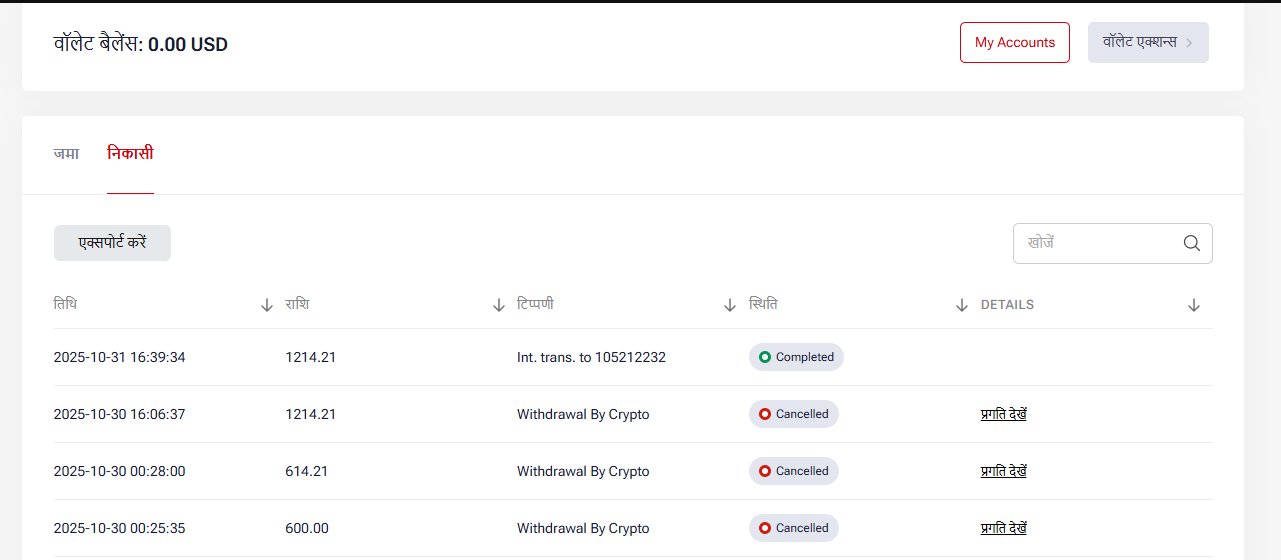Viewport: 1281px width, 560px height.
Task: Click Cancelled badge for 614.21 withdrawal
Action: (793, 471)
